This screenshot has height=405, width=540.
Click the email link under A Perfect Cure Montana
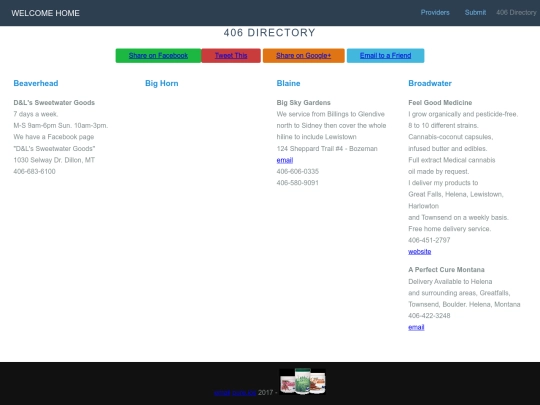(x=416, y=327)
